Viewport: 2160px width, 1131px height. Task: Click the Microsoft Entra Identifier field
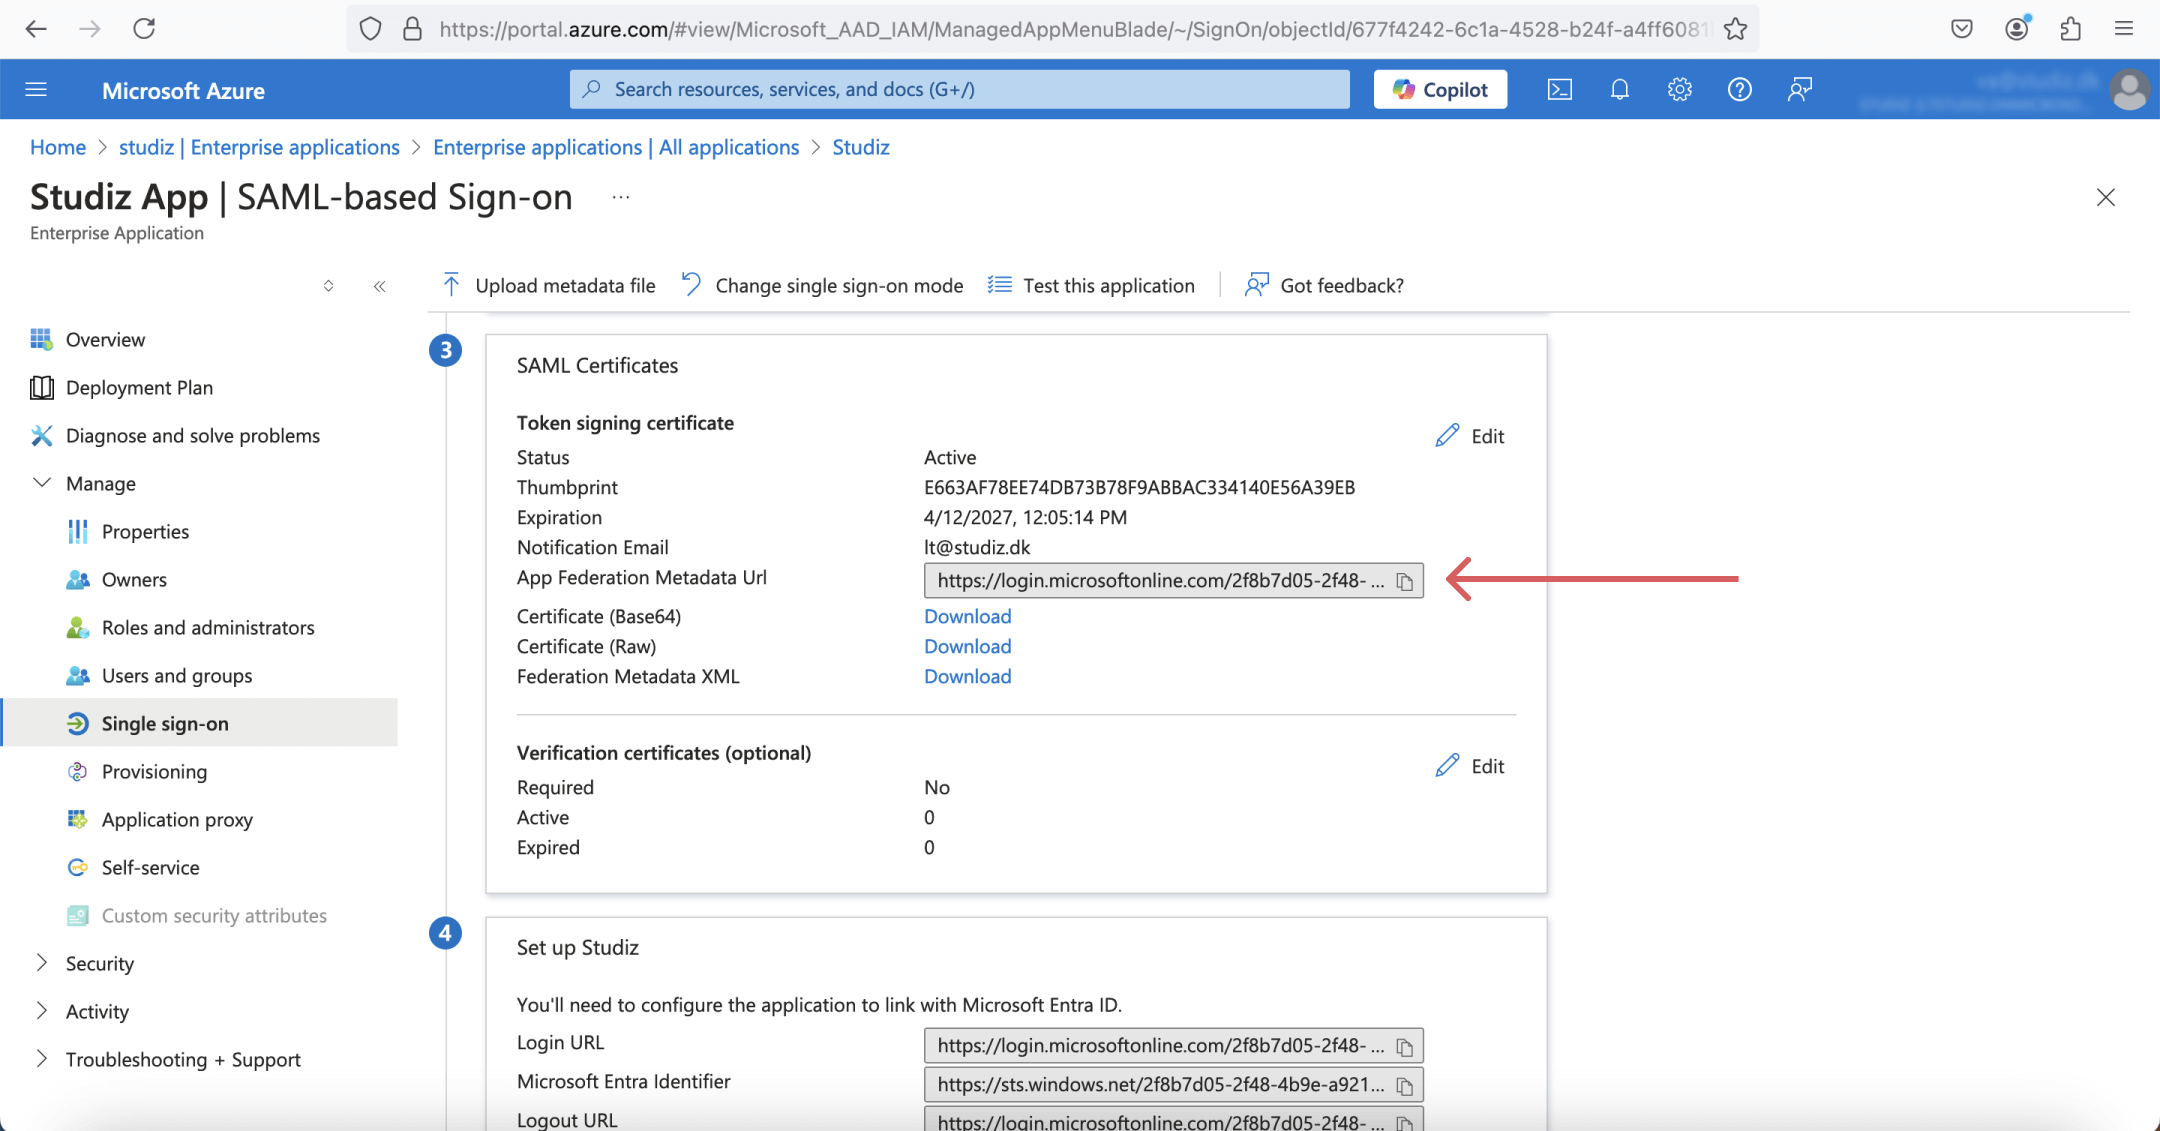point(1173,1085)
